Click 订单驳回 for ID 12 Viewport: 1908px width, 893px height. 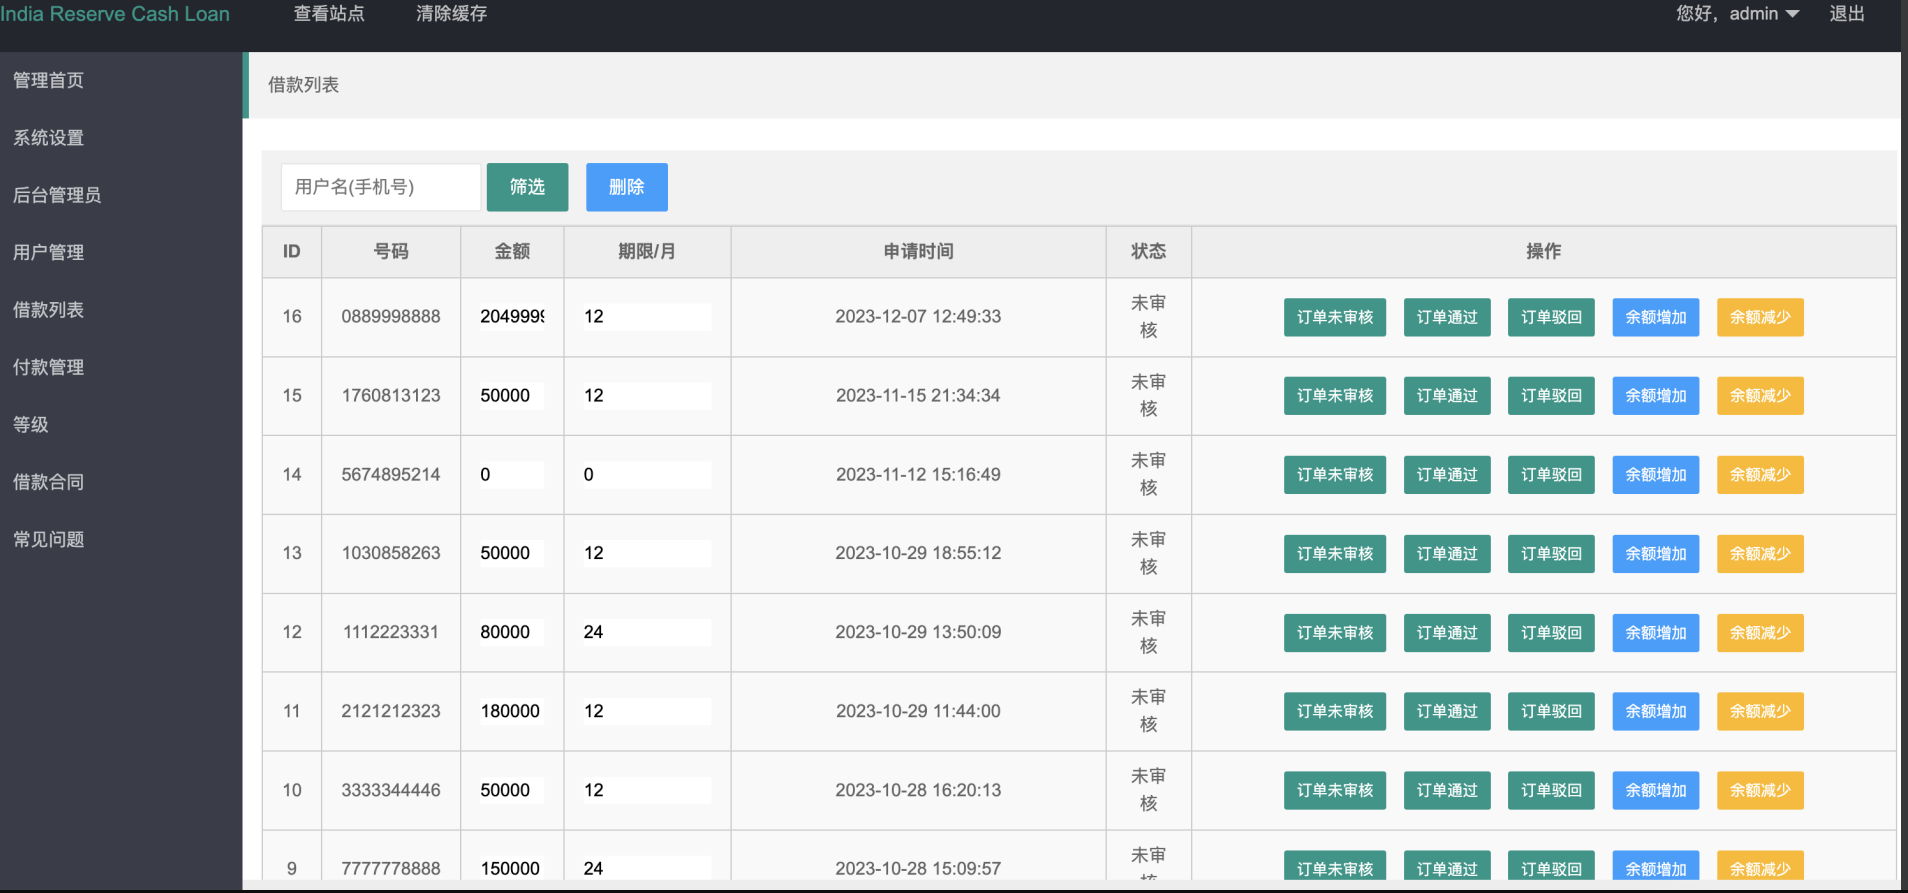[x=1551, y=633]
